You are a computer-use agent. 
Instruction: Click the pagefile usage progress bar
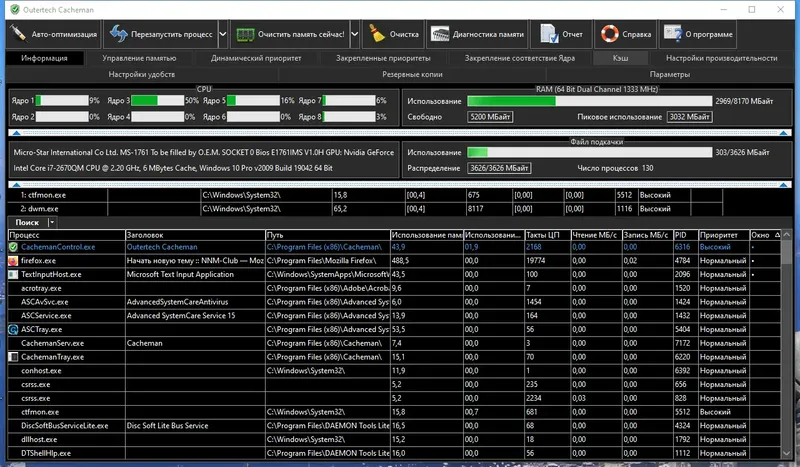pyautogui.click(x=589, y=152)
